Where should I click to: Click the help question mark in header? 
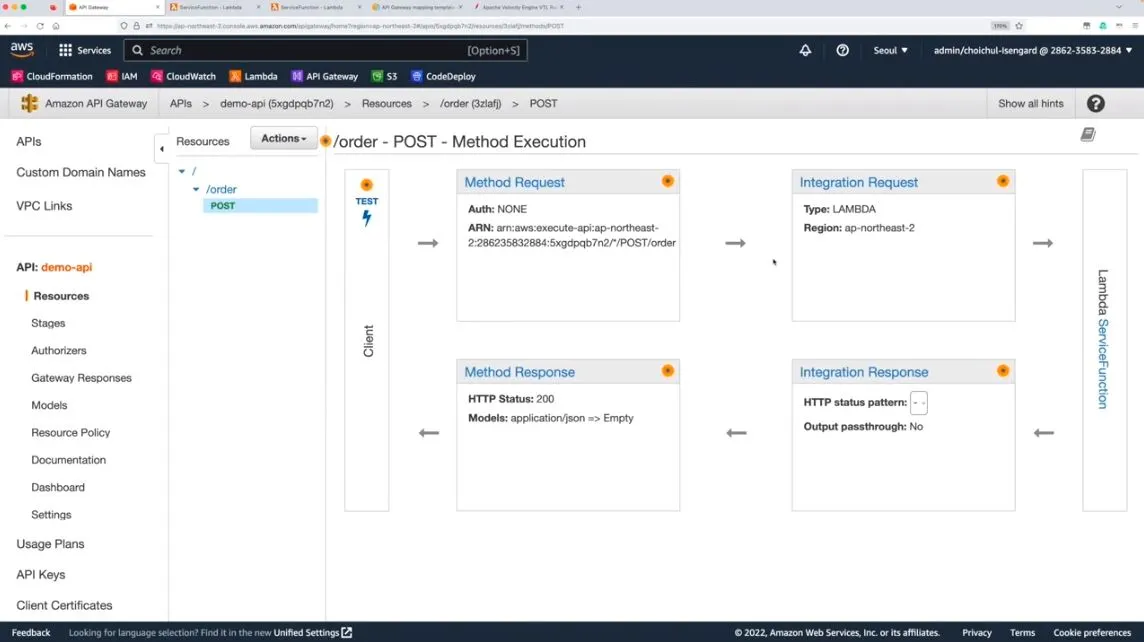coord(842,50)
